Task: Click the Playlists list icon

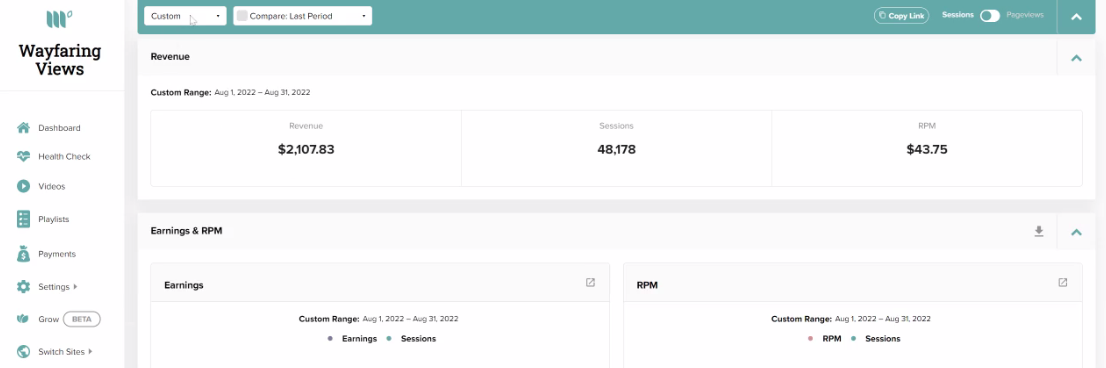Action: 23,219
